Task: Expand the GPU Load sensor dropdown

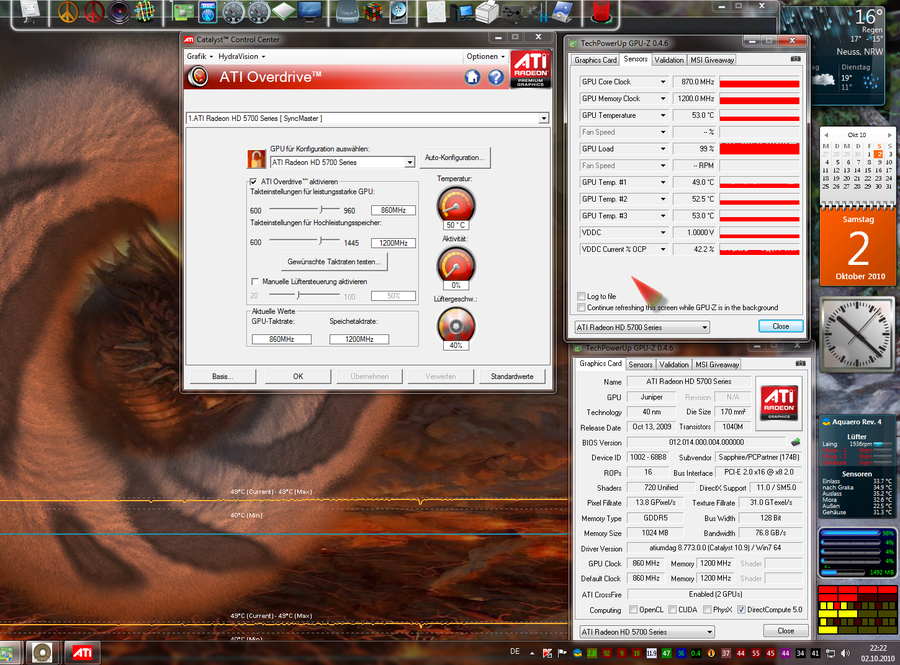Action: point(663,149)
